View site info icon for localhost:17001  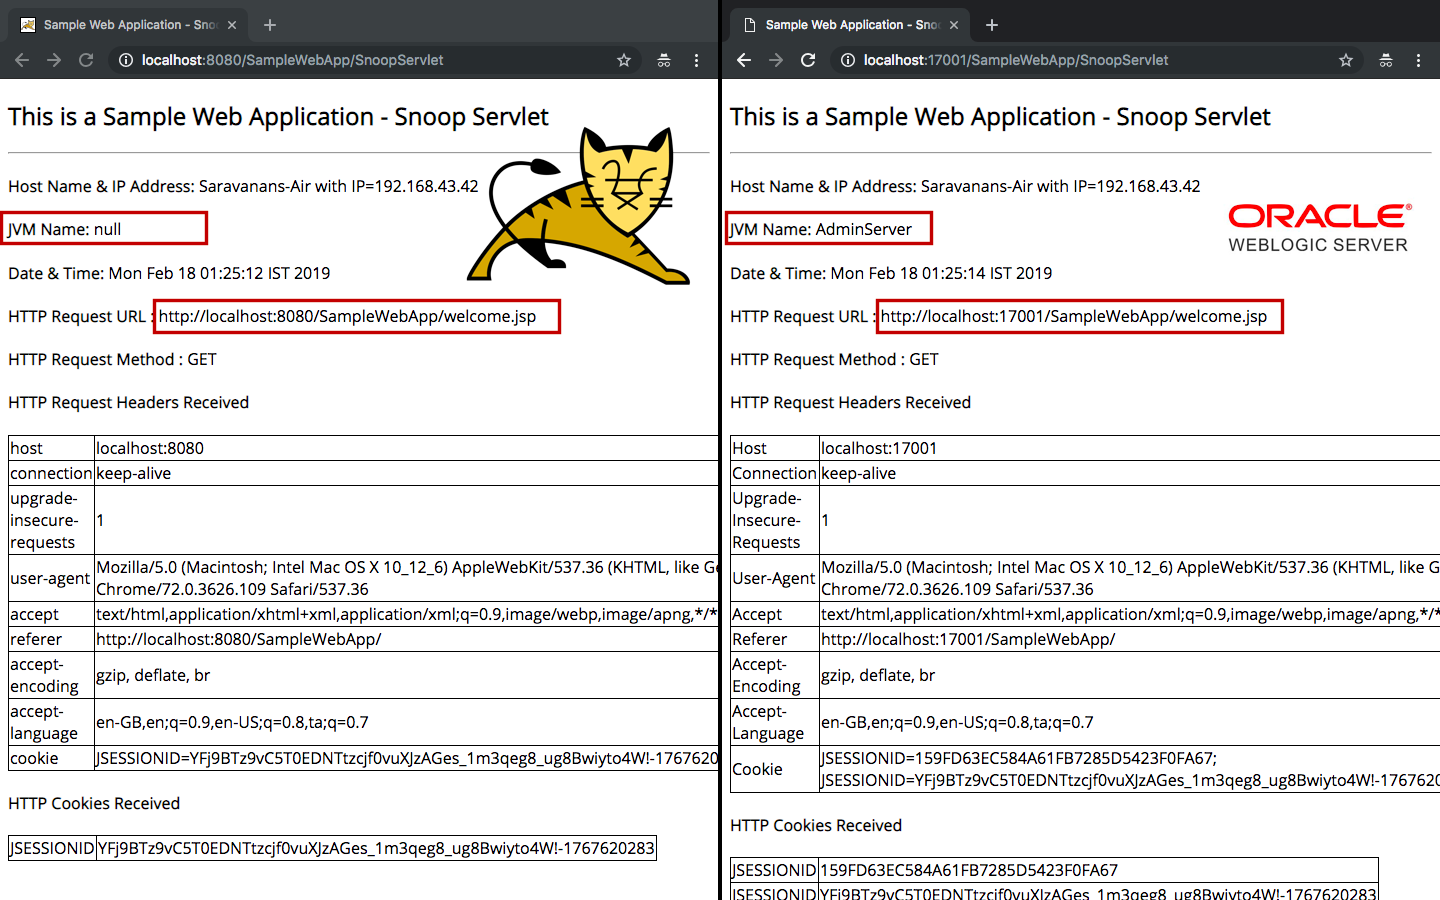848,60
